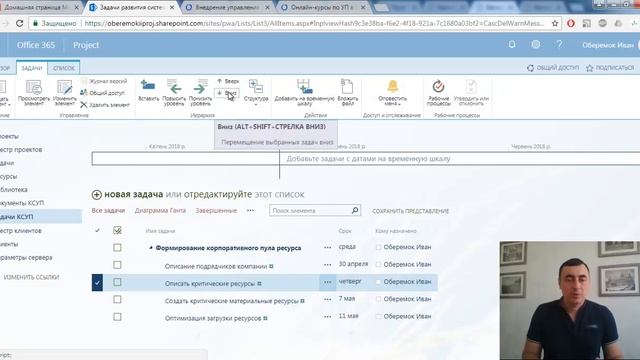Toggle presence checkbox beside Оберемок Иван in среда row
The height and width of the screenshot is (360, 640).
tap(378, 247)
